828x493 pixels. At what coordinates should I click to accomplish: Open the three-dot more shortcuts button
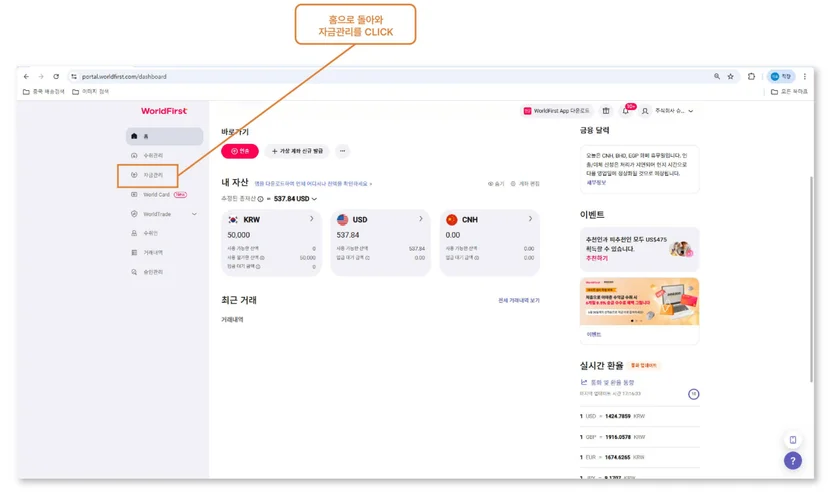(342, 151)
